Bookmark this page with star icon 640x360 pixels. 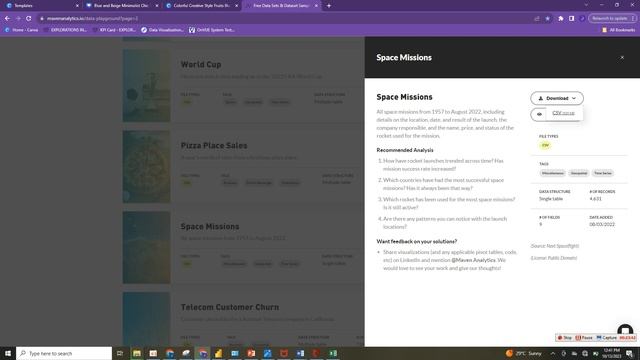click(x=547, y=18)
